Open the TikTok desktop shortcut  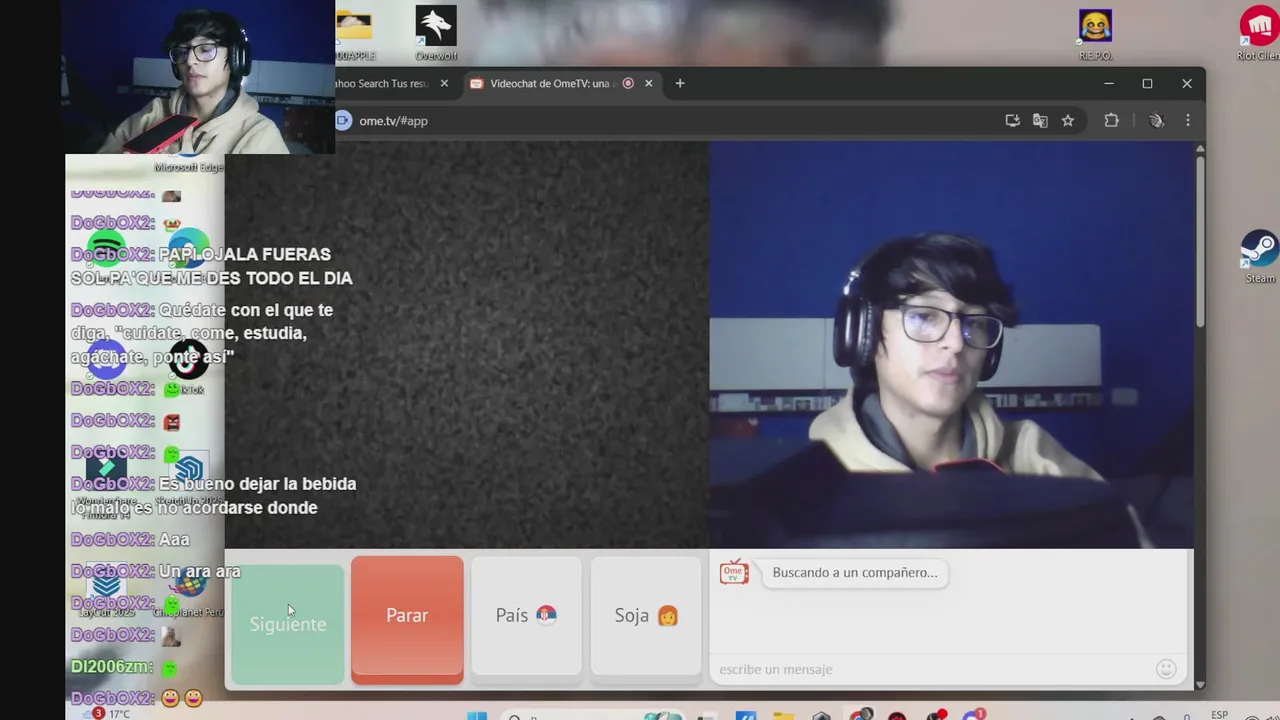coord(189,365)
